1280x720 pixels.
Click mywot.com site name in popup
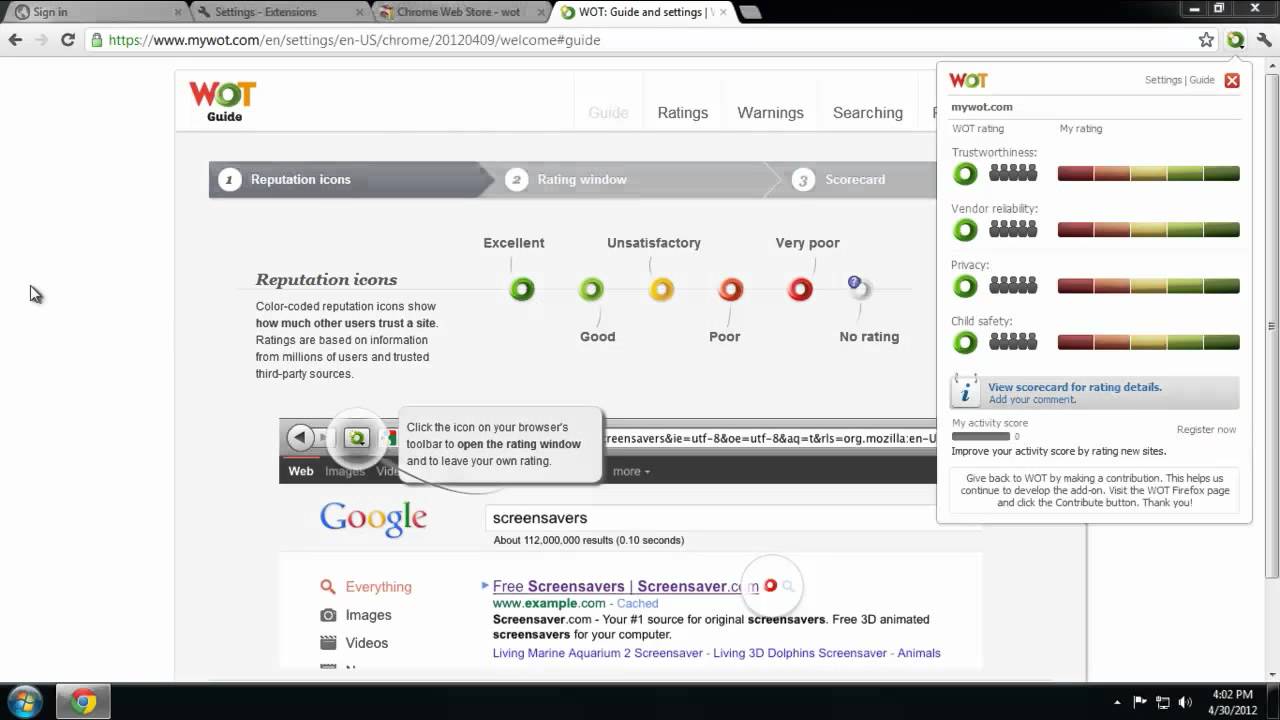pyautogui.click(x=981, y=107)
